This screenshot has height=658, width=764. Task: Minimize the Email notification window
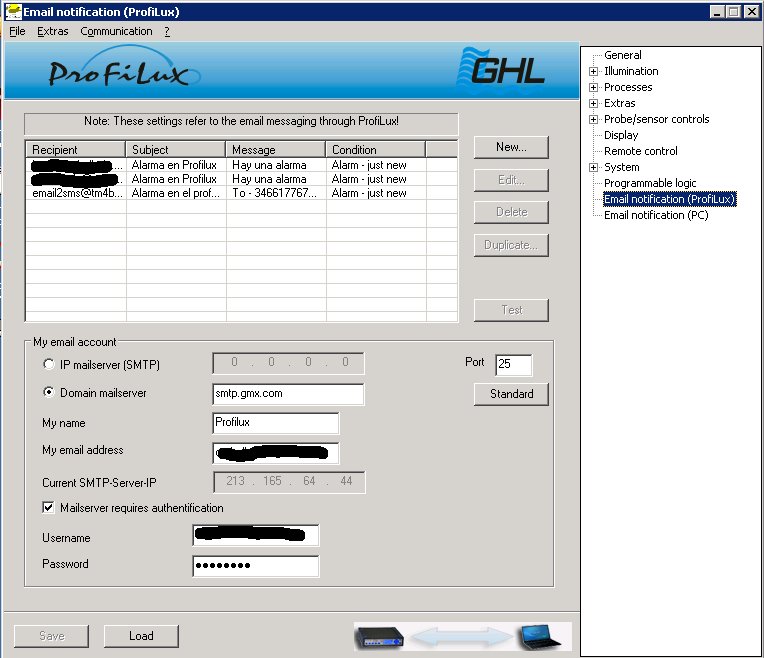(716, 12)
